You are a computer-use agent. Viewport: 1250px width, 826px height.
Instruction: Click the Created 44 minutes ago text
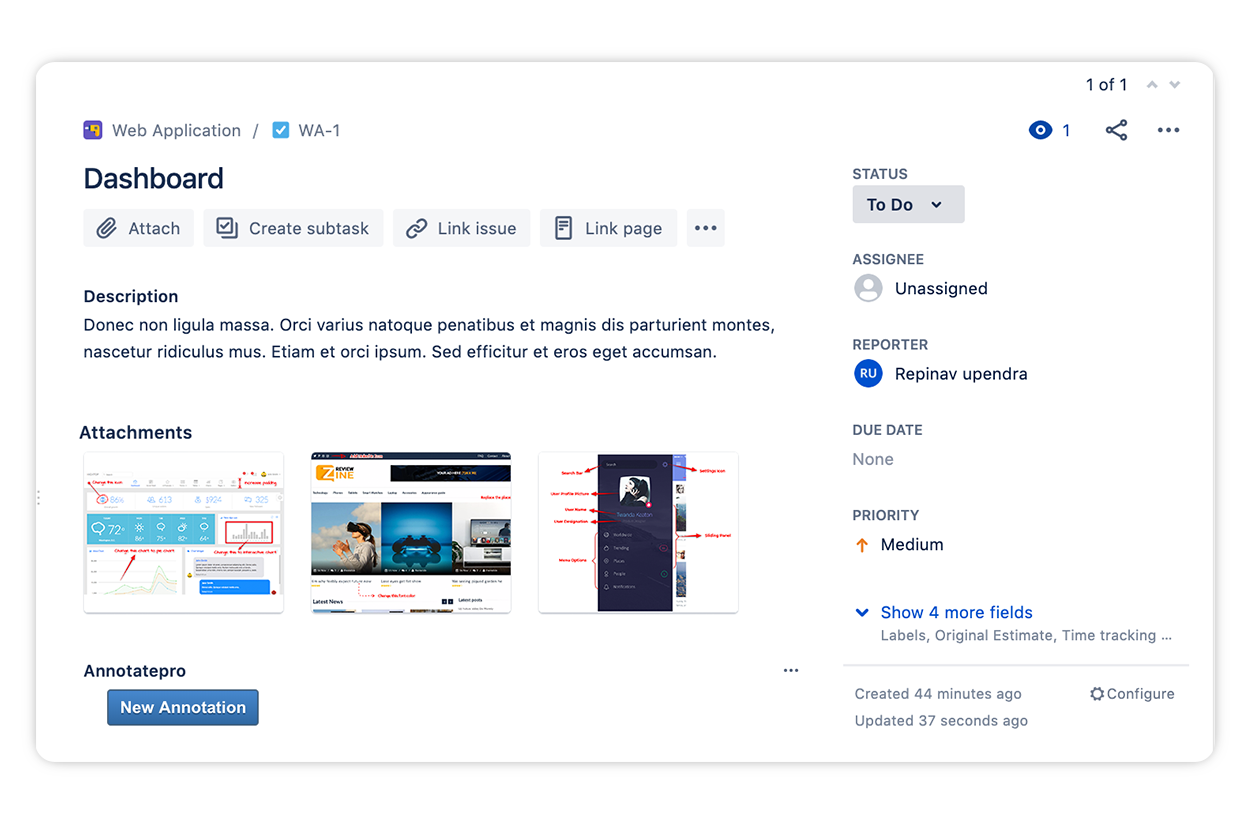(938, 694)
